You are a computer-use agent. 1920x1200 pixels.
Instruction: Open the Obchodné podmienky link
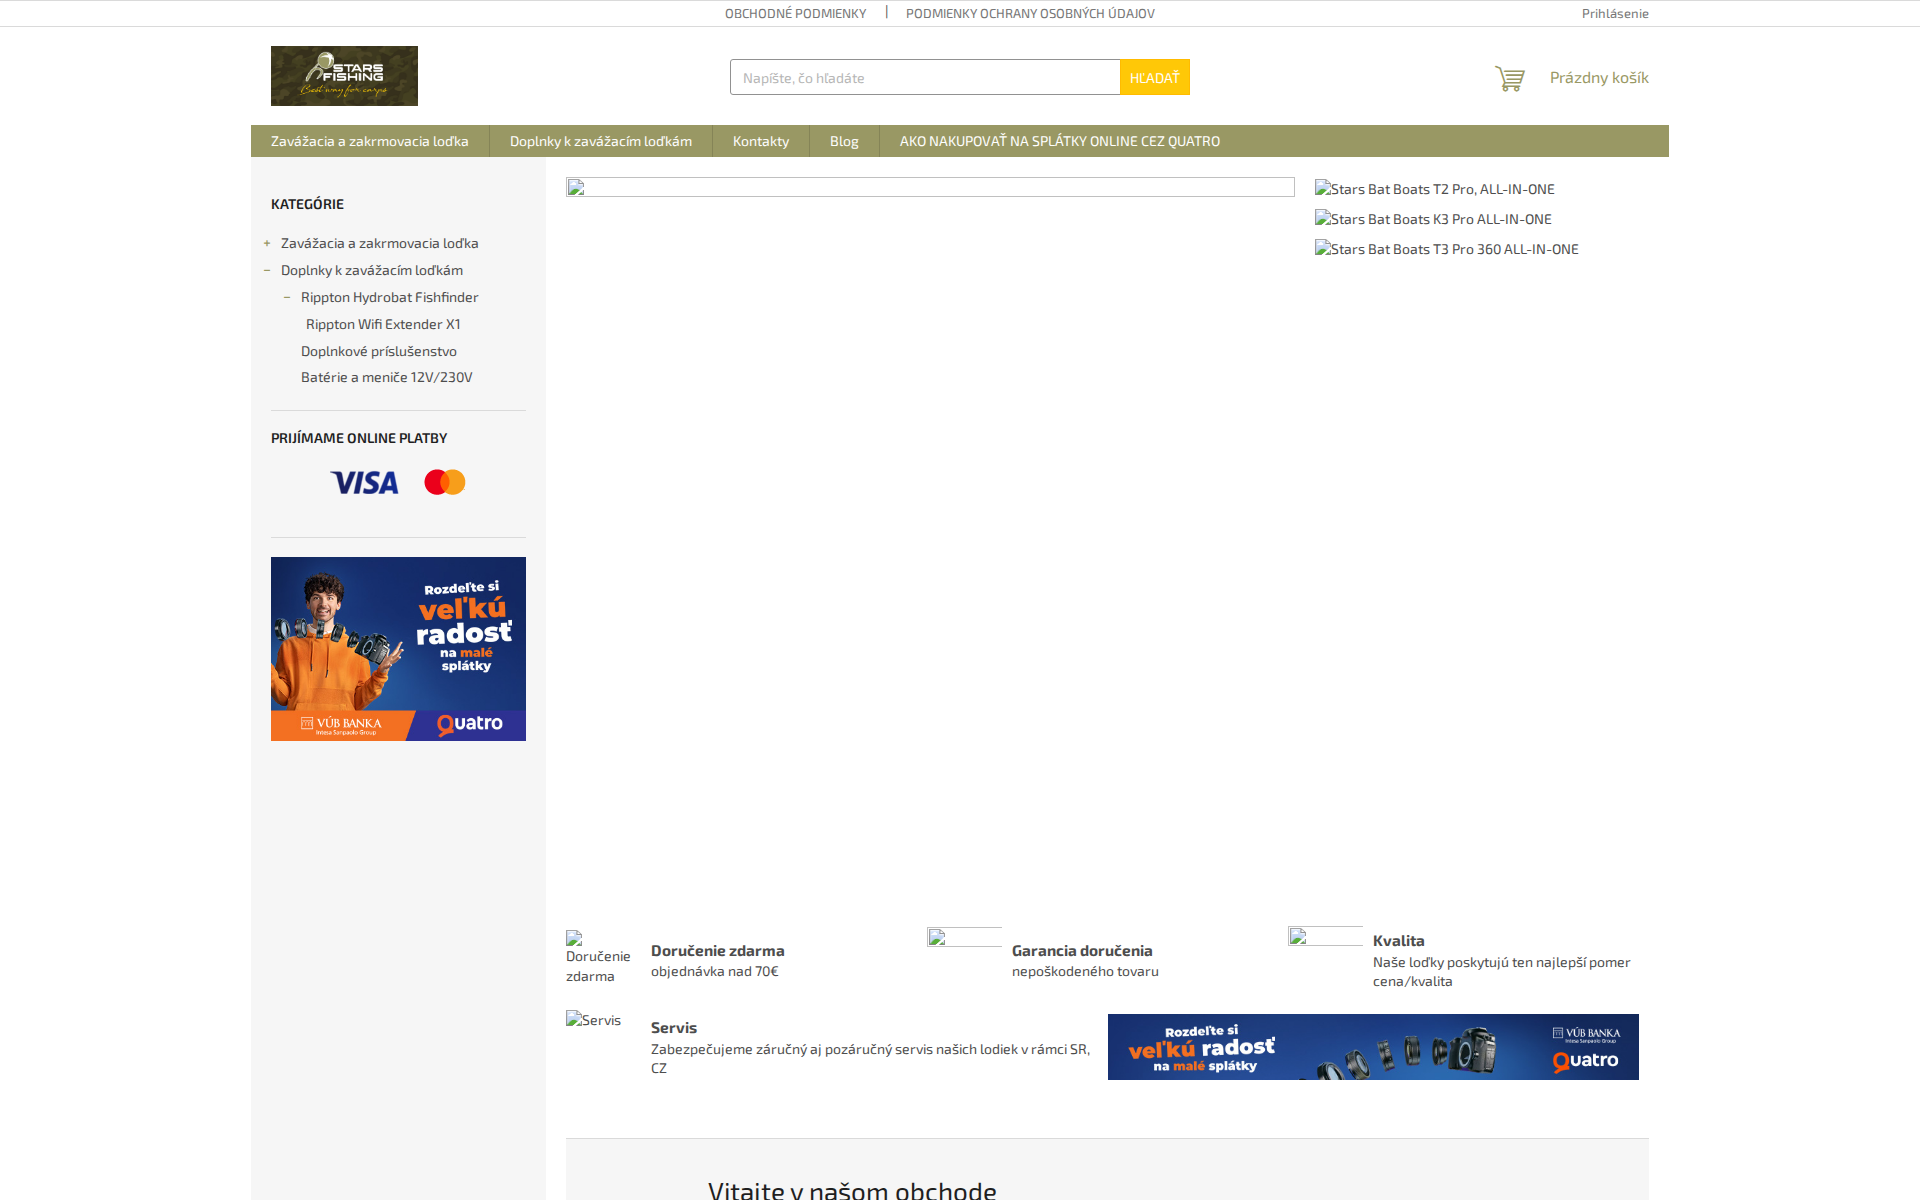coord(795,13)
